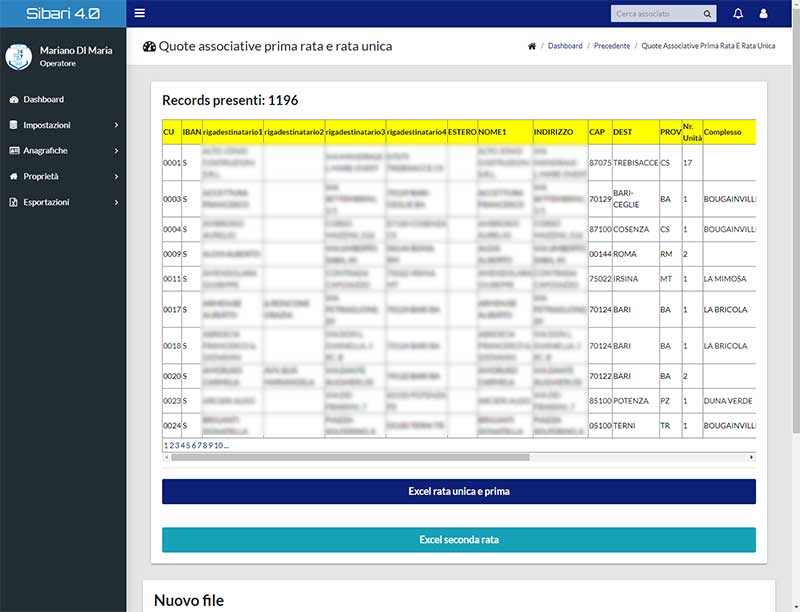This screenshot has height=612, width=800.
Task: Open the Dashboard breadcrumb link
Action: coord(565,46)
